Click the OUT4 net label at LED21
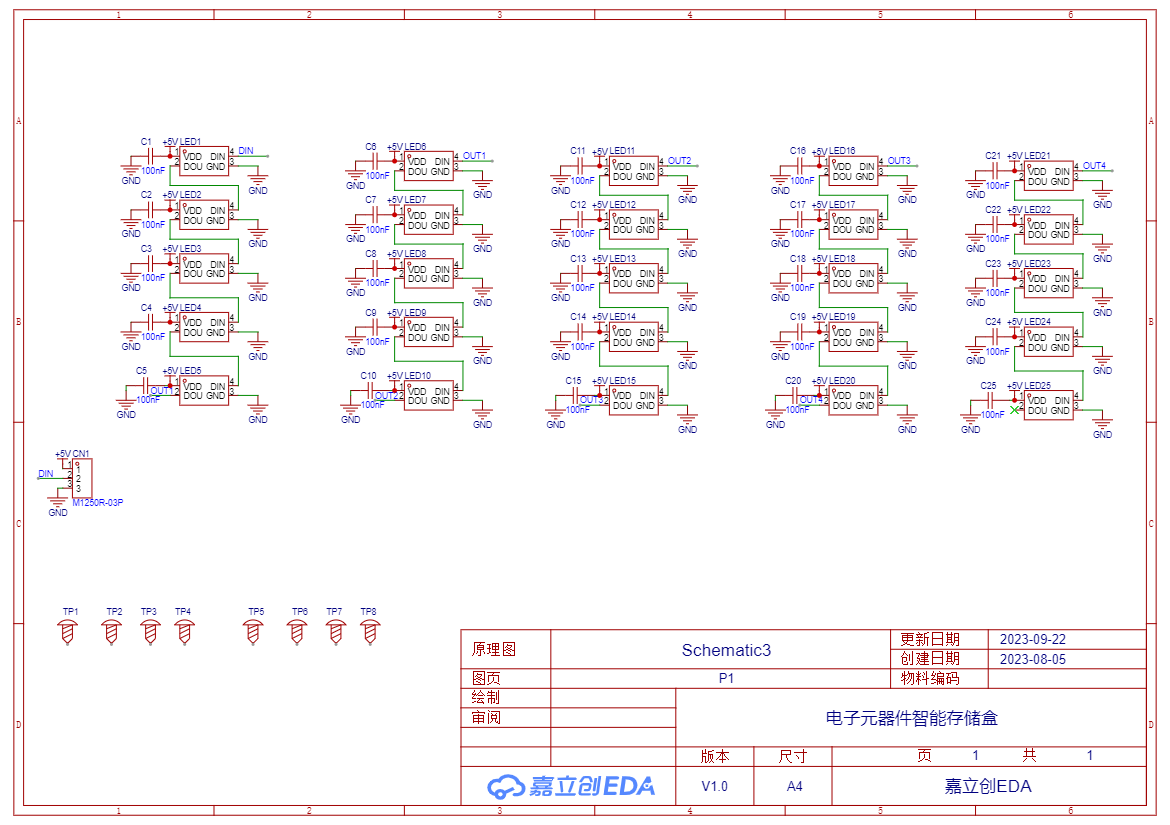1170x825 pixels. 1095,166
